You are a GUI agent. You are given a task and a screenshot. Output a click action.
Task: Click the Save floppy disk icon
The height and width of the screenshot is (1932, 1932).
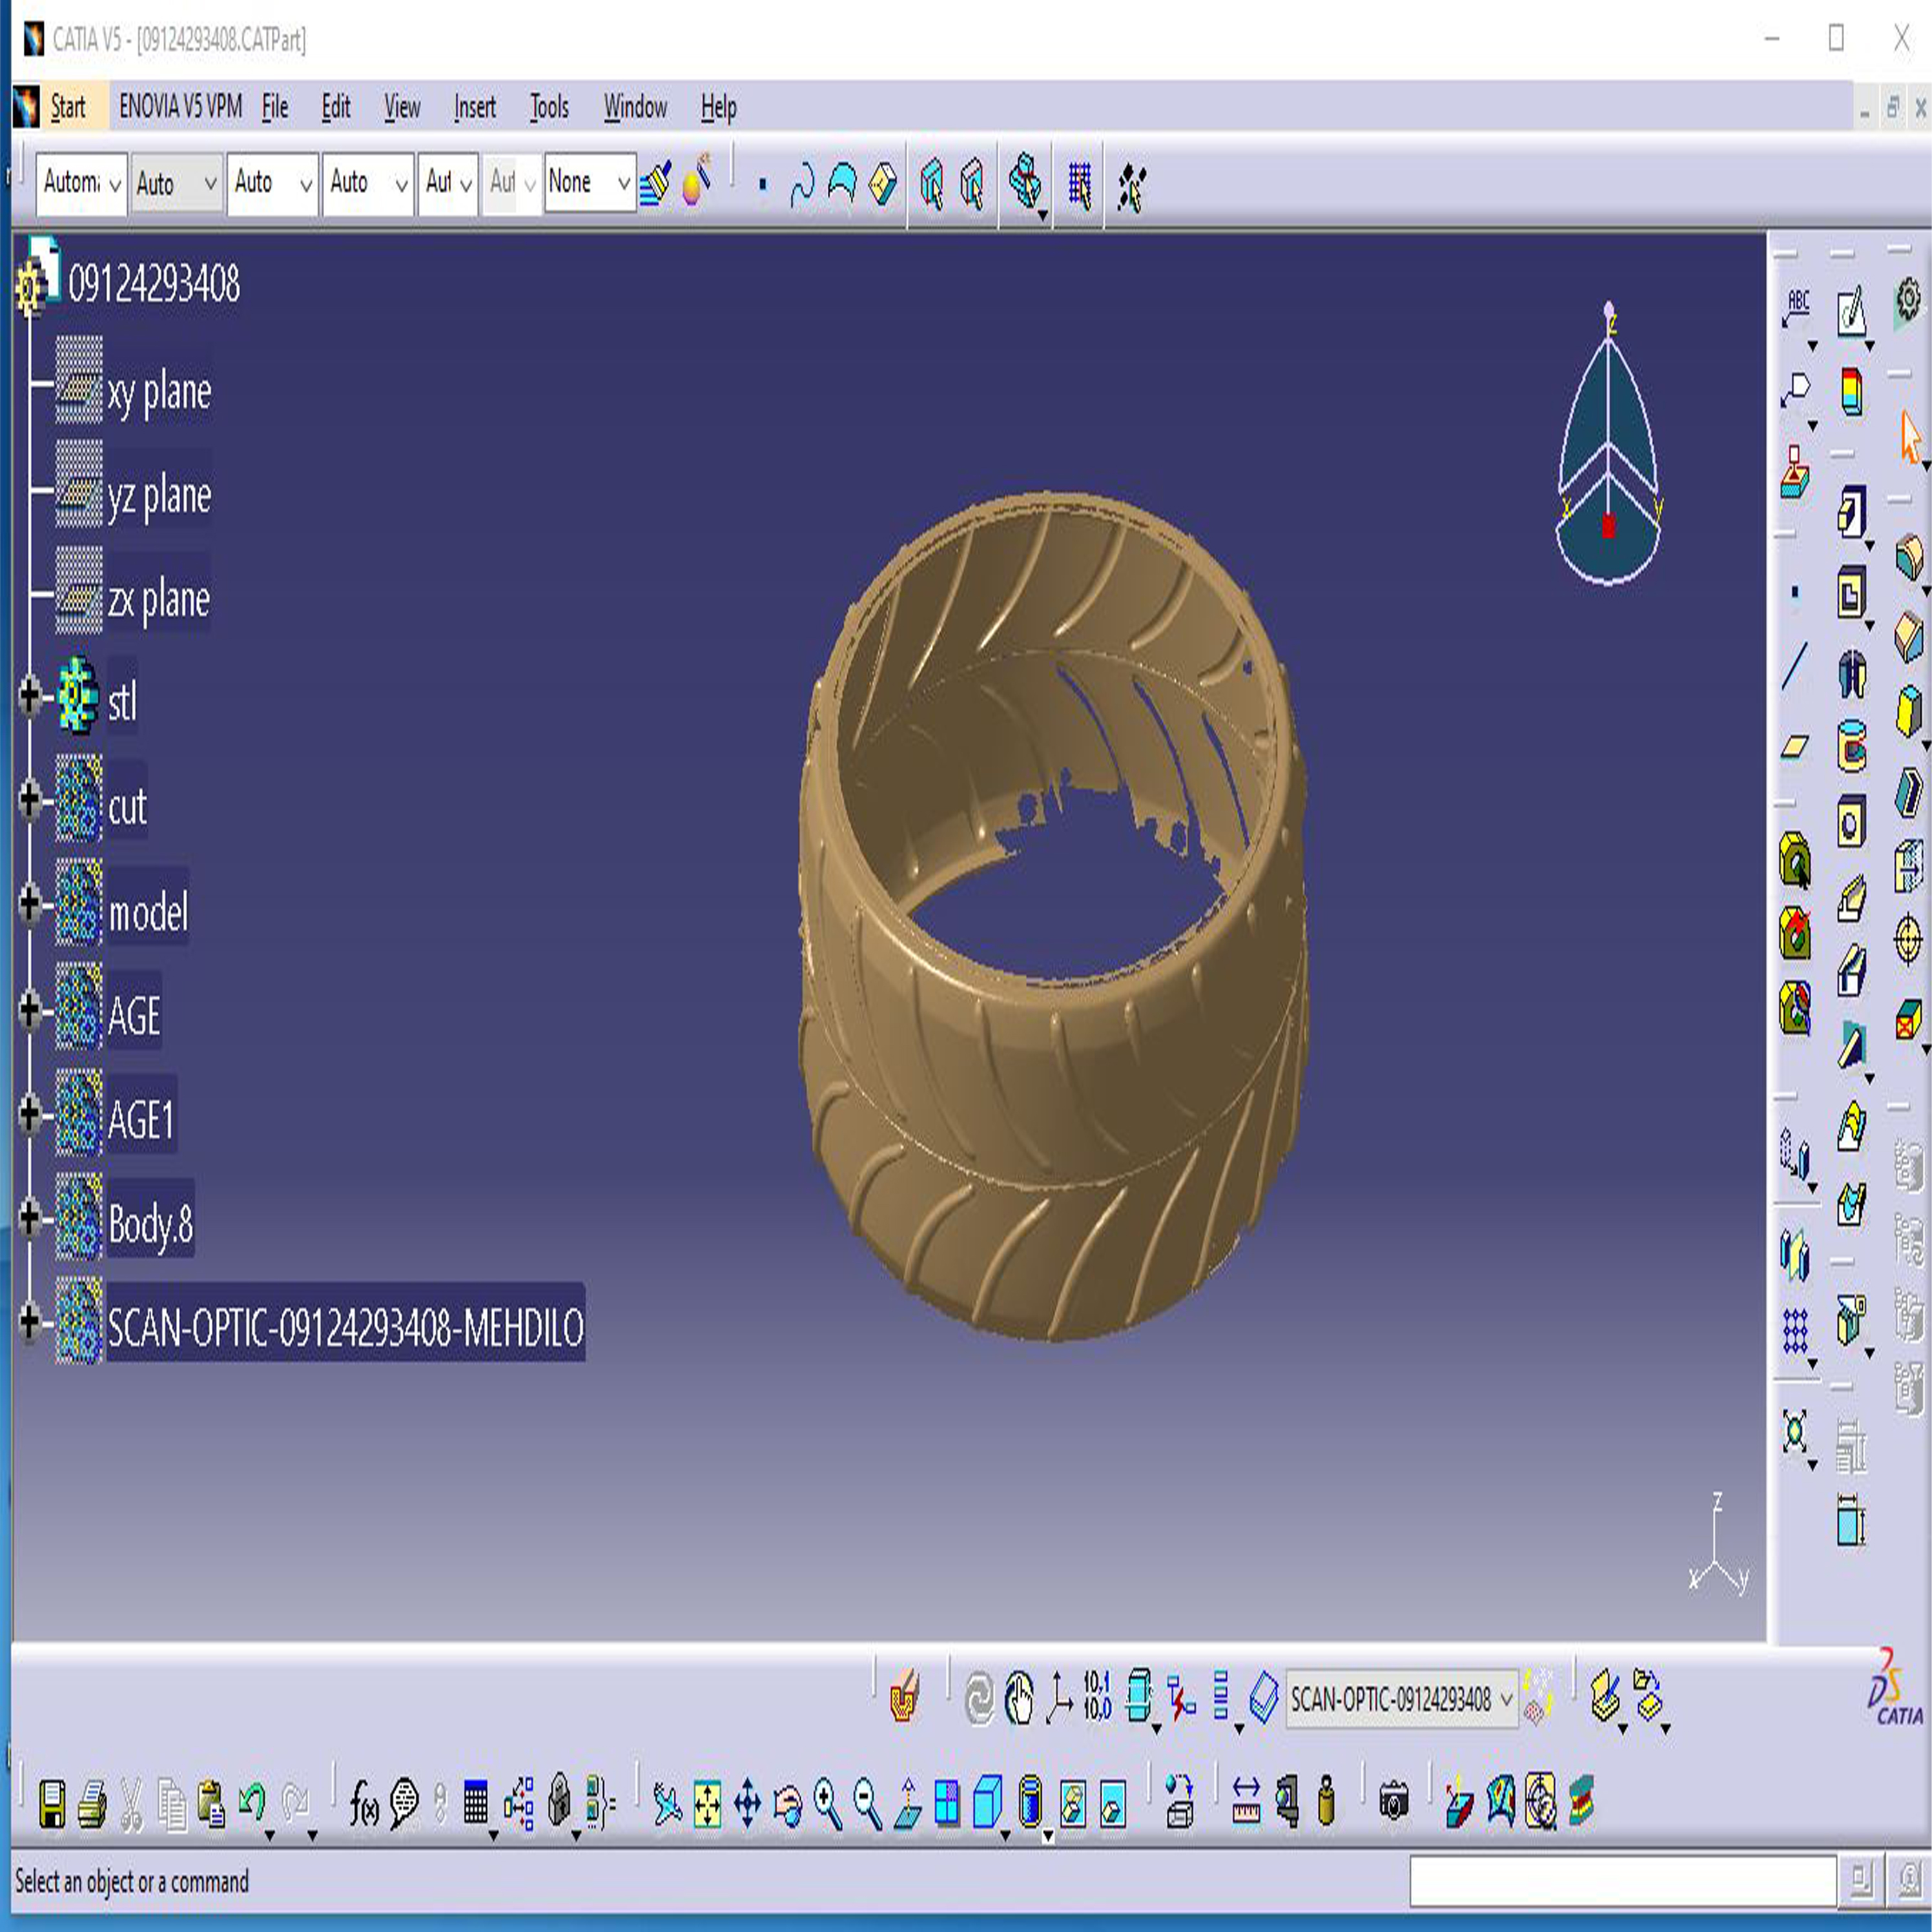(x=52, y=1804)
